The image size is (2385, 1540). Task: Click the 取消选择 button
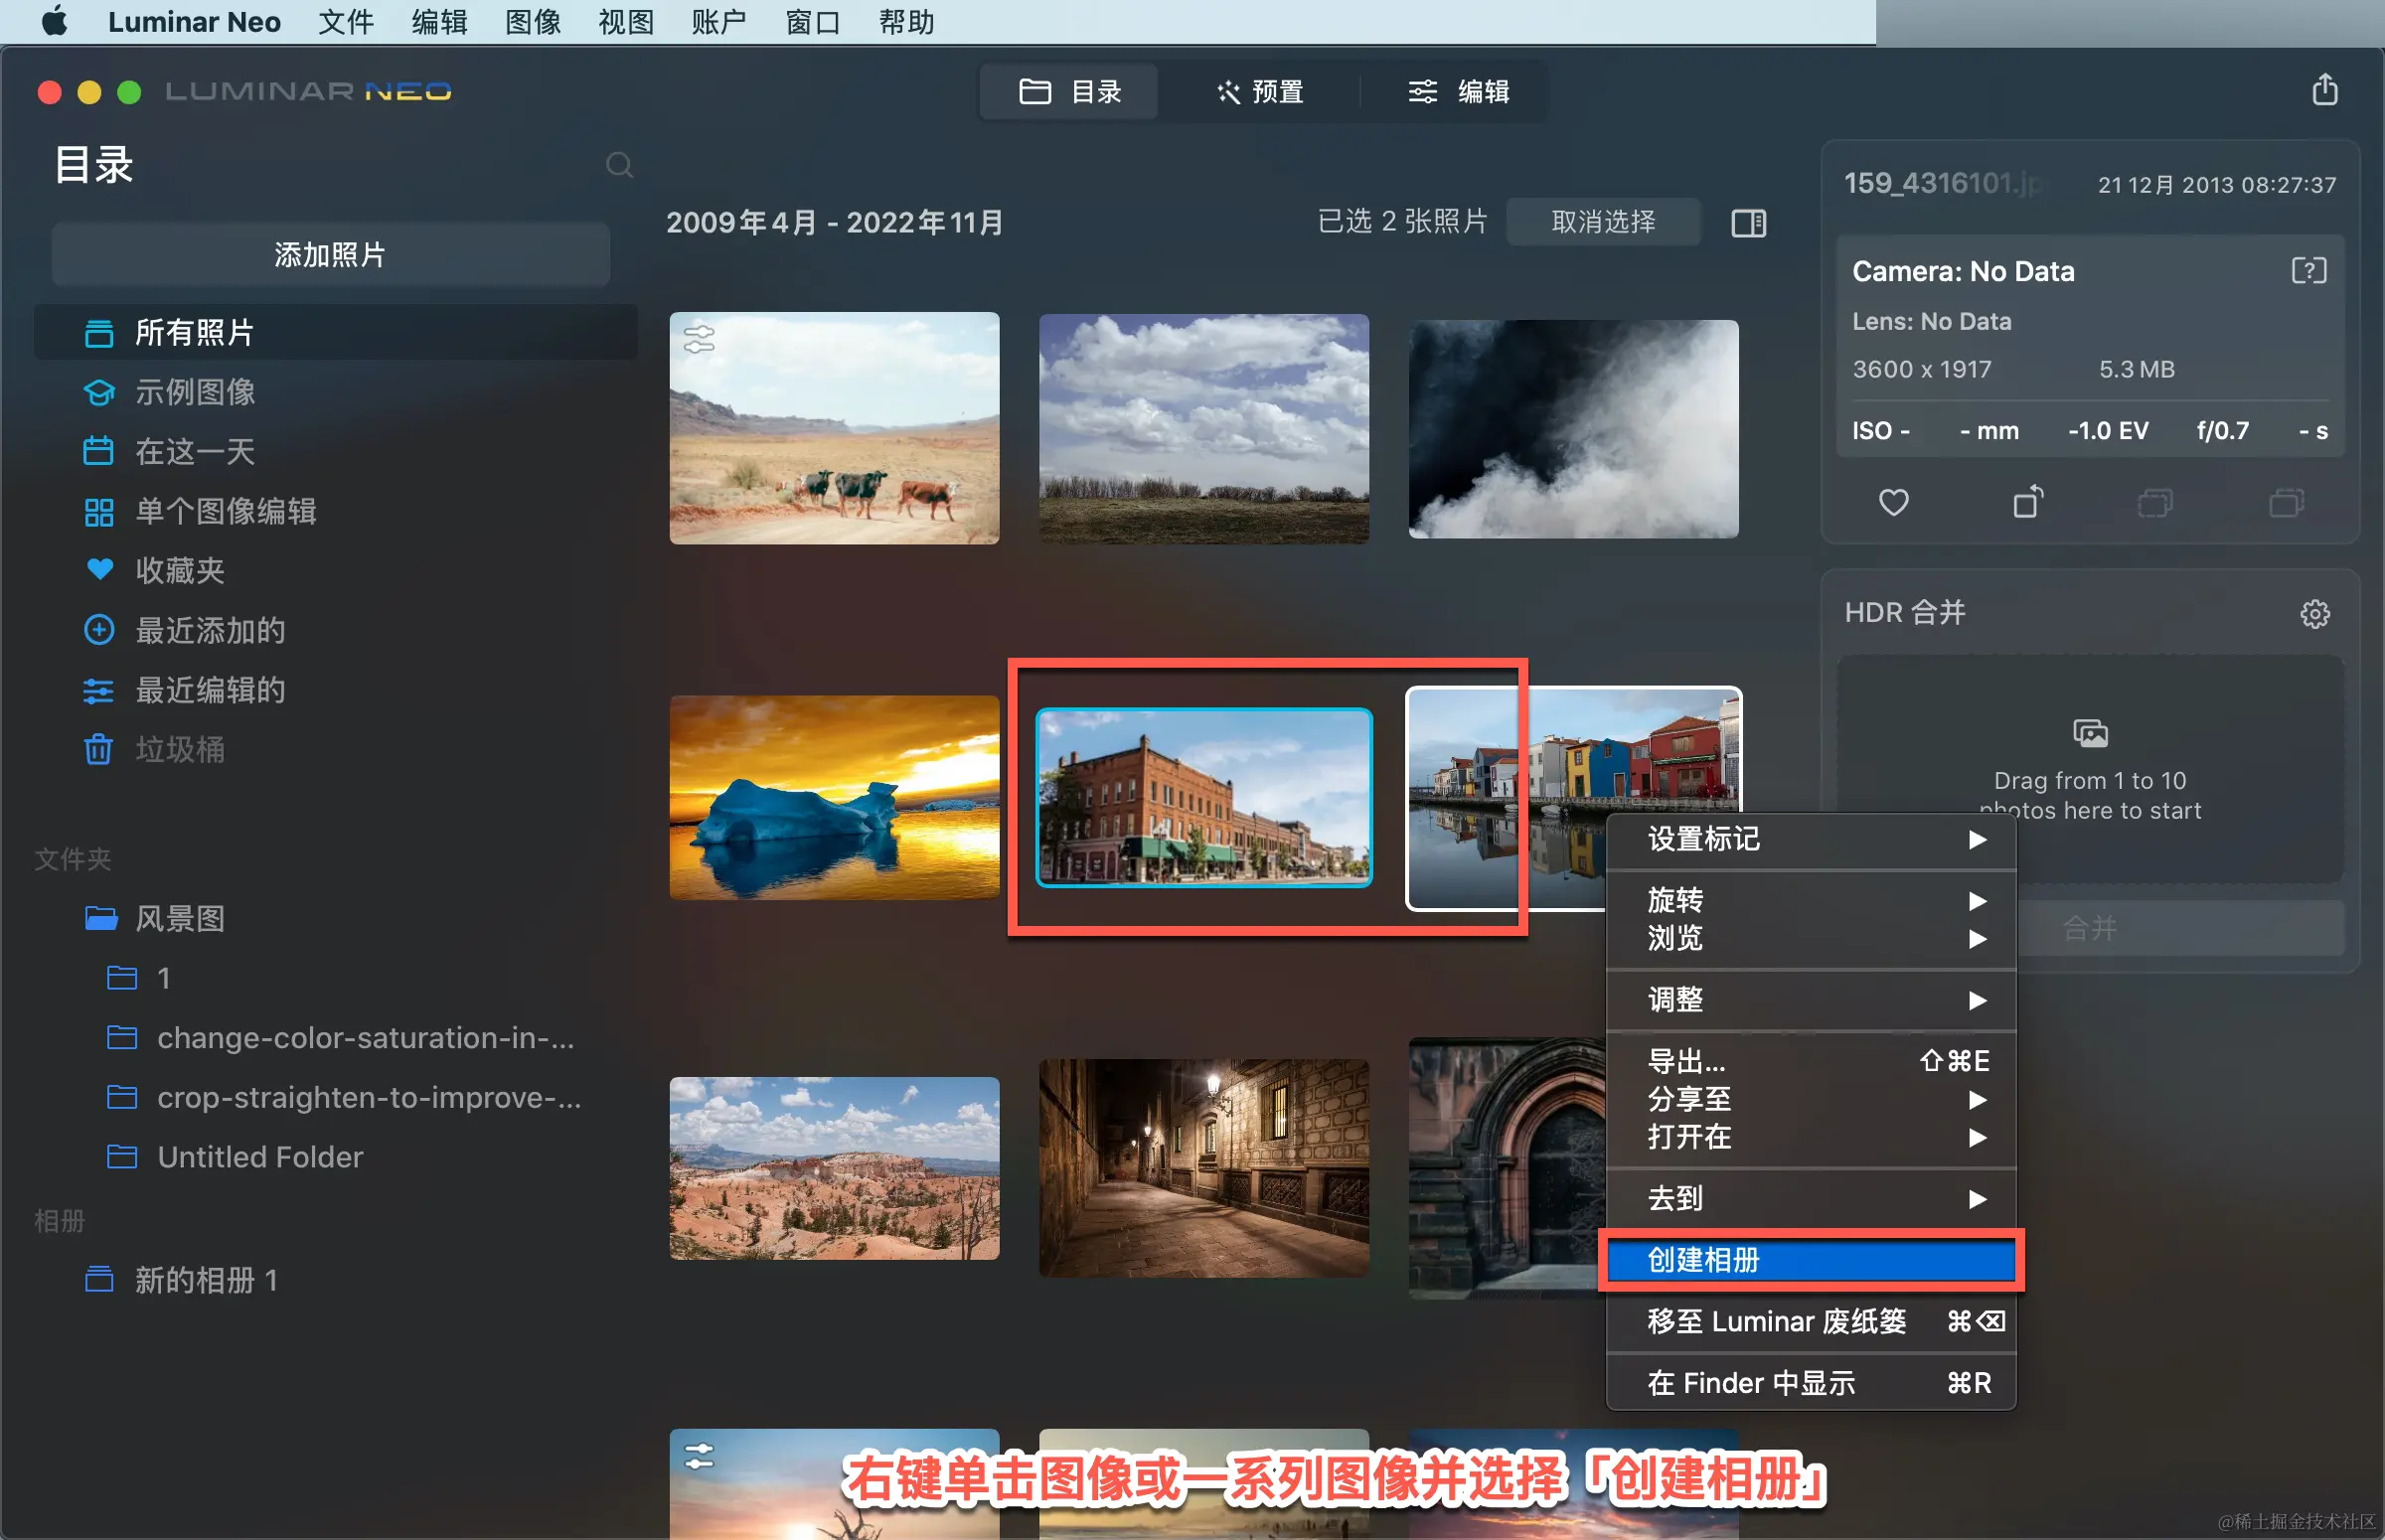pyautogui.click(x=1603, y=222)
